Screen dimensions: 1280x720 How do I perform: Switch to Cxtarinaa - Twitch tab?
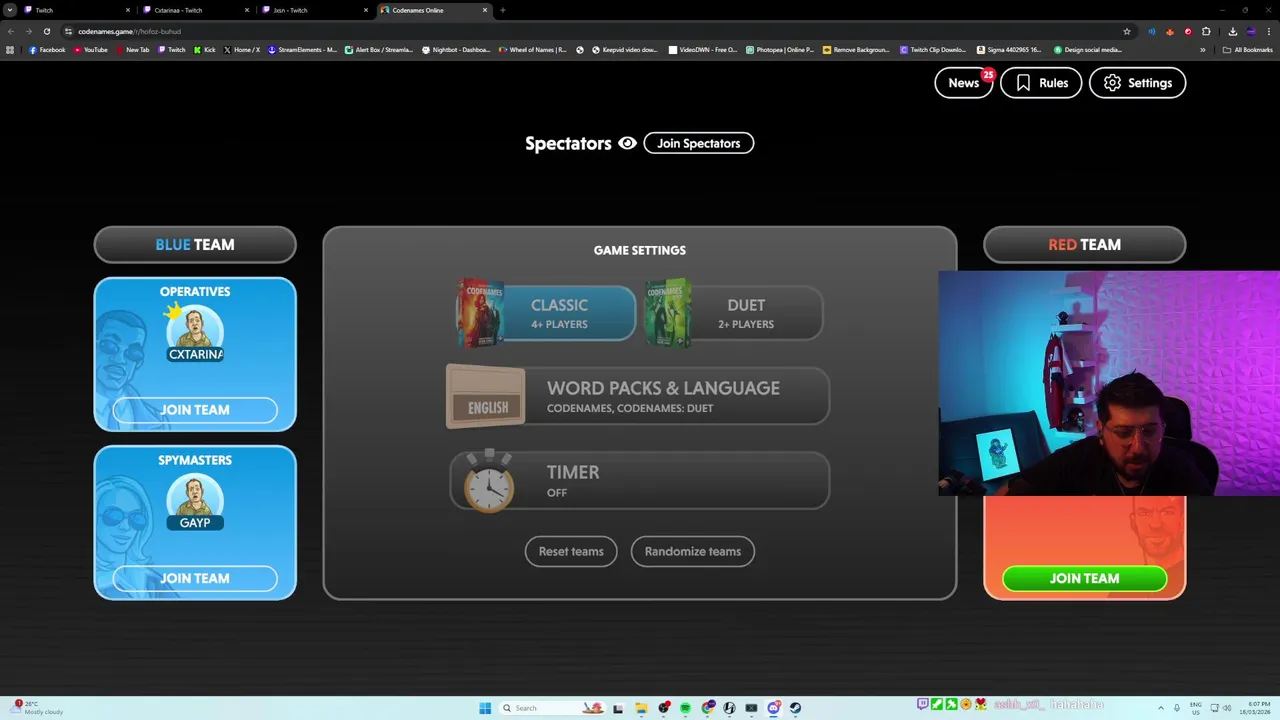click(195, 10)
